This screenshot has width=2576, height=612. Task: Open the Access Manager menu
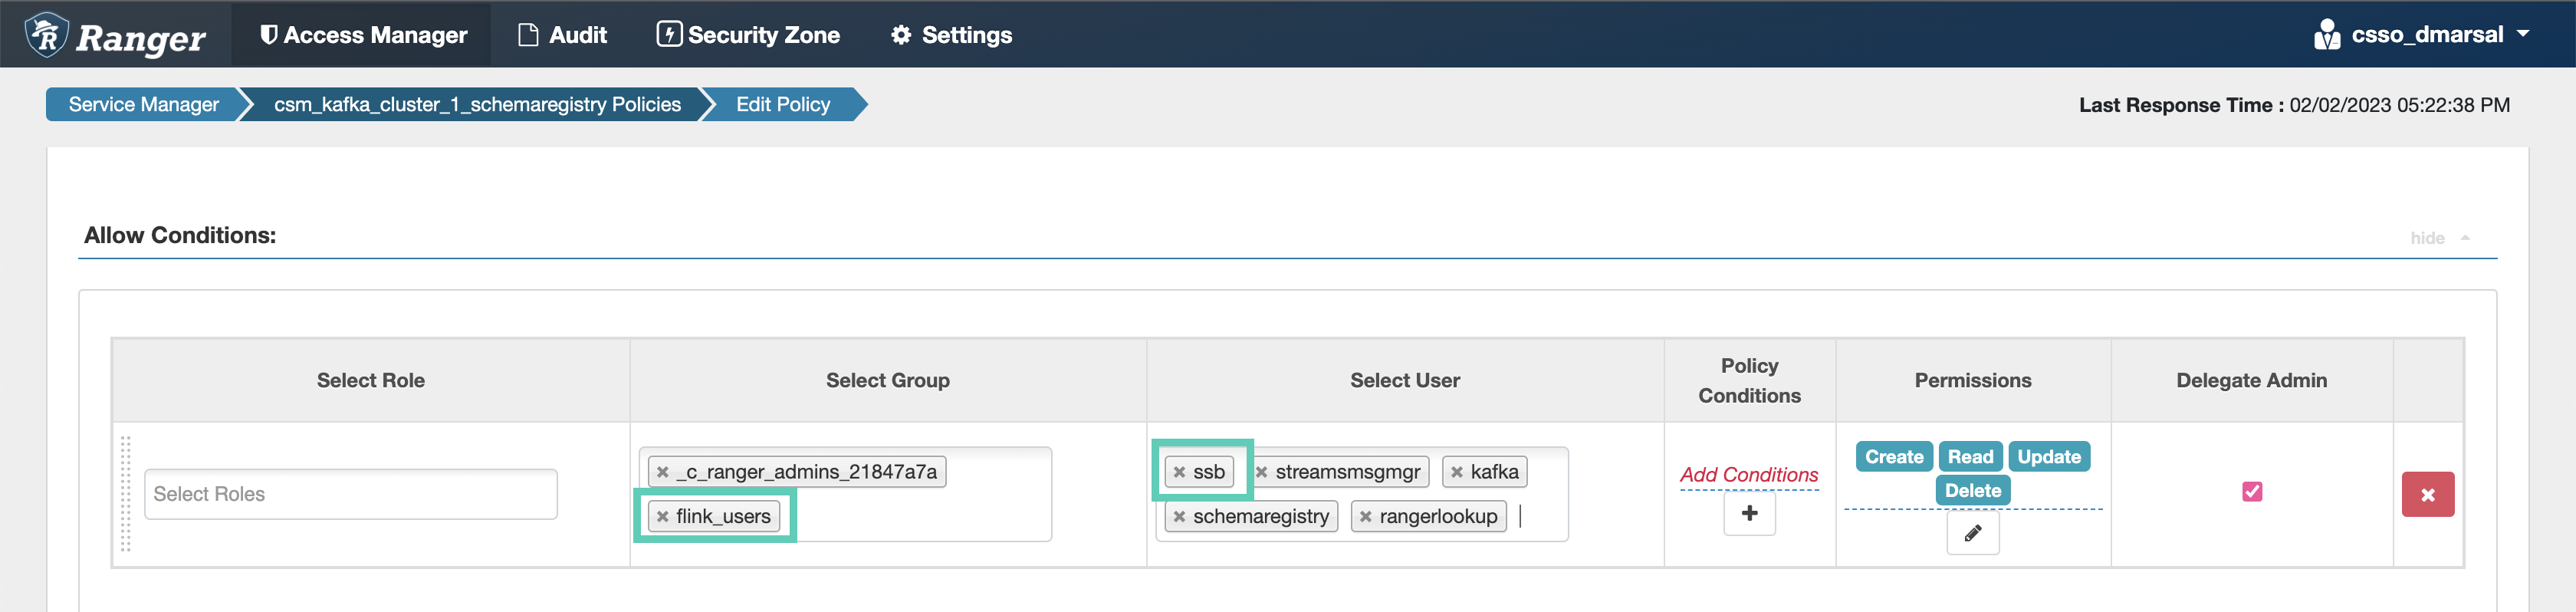[x=363, y=35]
